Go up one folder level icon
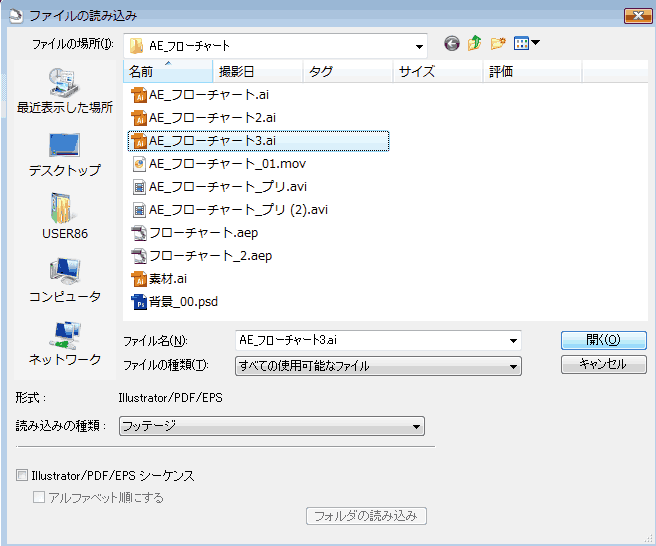This screenshot has width=656, height=546. [474, 43]
